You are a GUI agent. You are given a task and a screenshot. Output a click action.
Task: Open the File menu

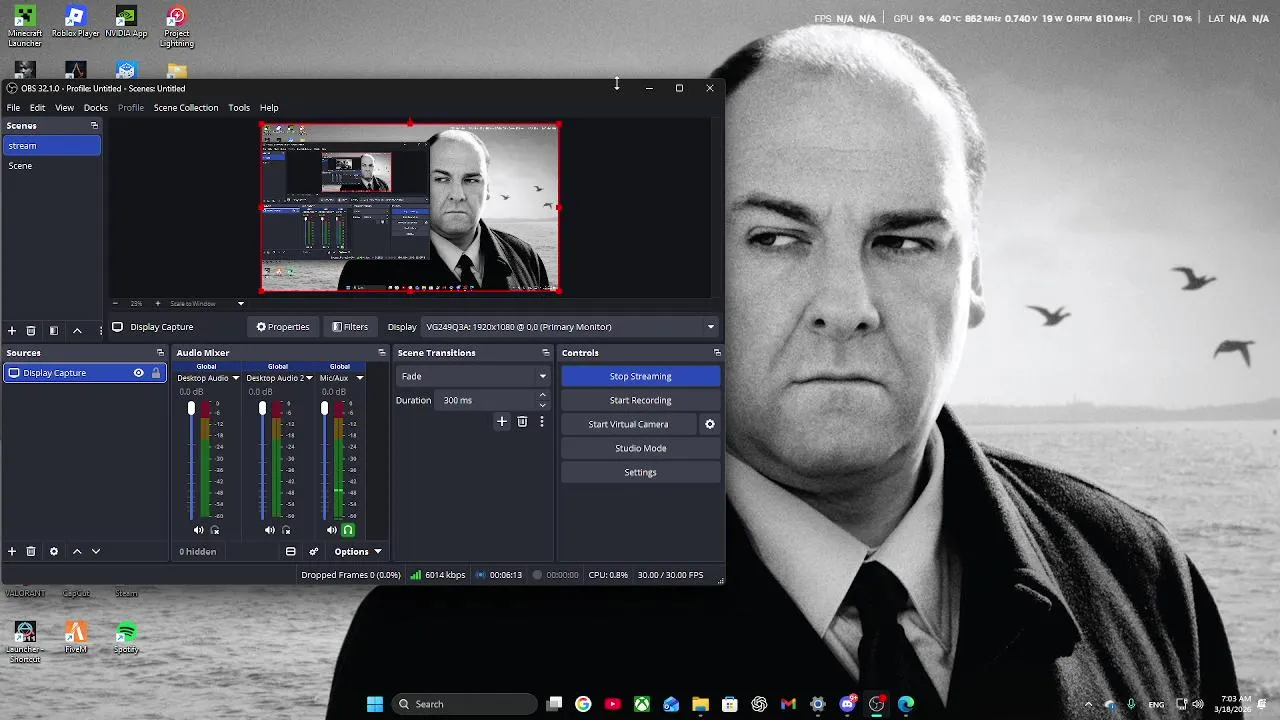click(13, 108)
